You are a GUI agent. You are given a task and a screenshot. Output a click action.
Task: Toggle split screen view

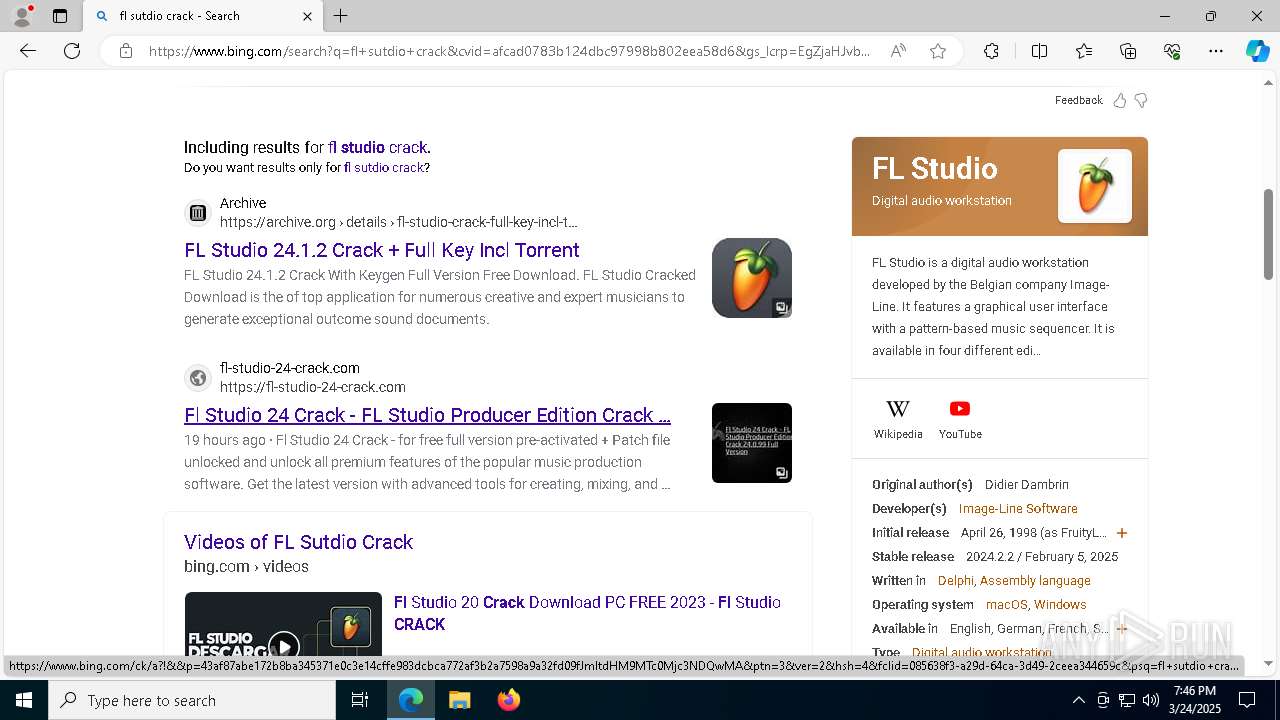coord(1039,51)
